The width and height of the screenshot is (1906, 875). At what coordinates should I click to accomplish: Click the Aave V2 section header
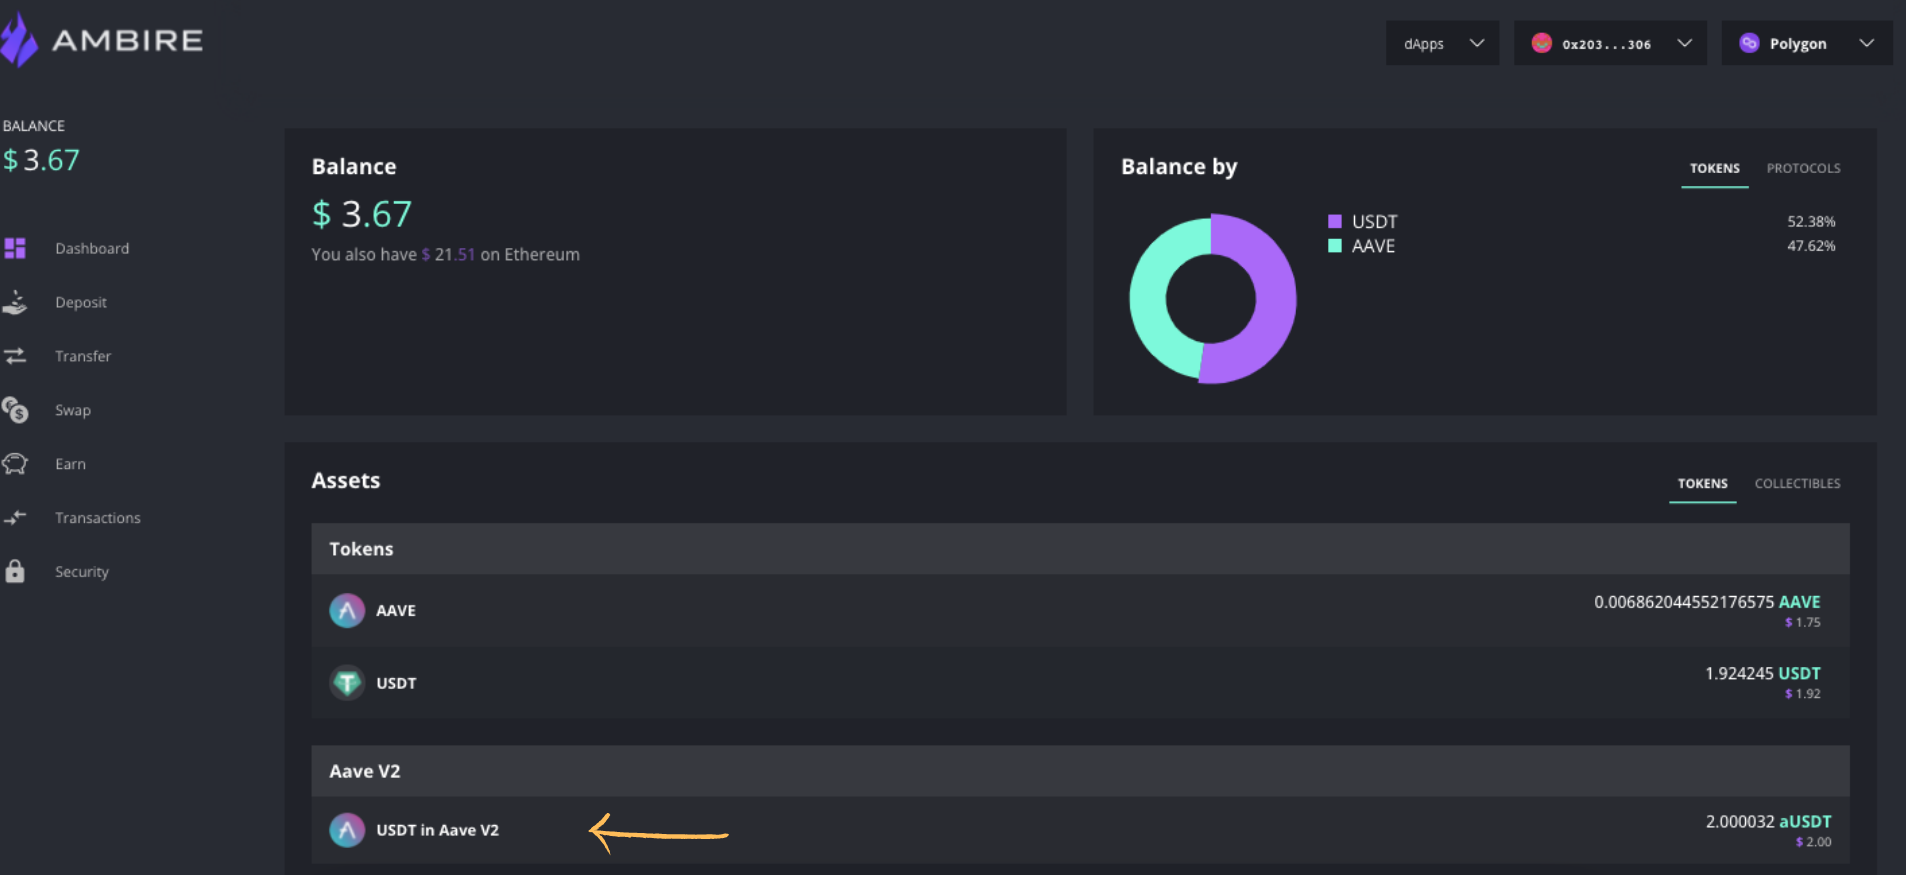click(x=1080, y=771)
